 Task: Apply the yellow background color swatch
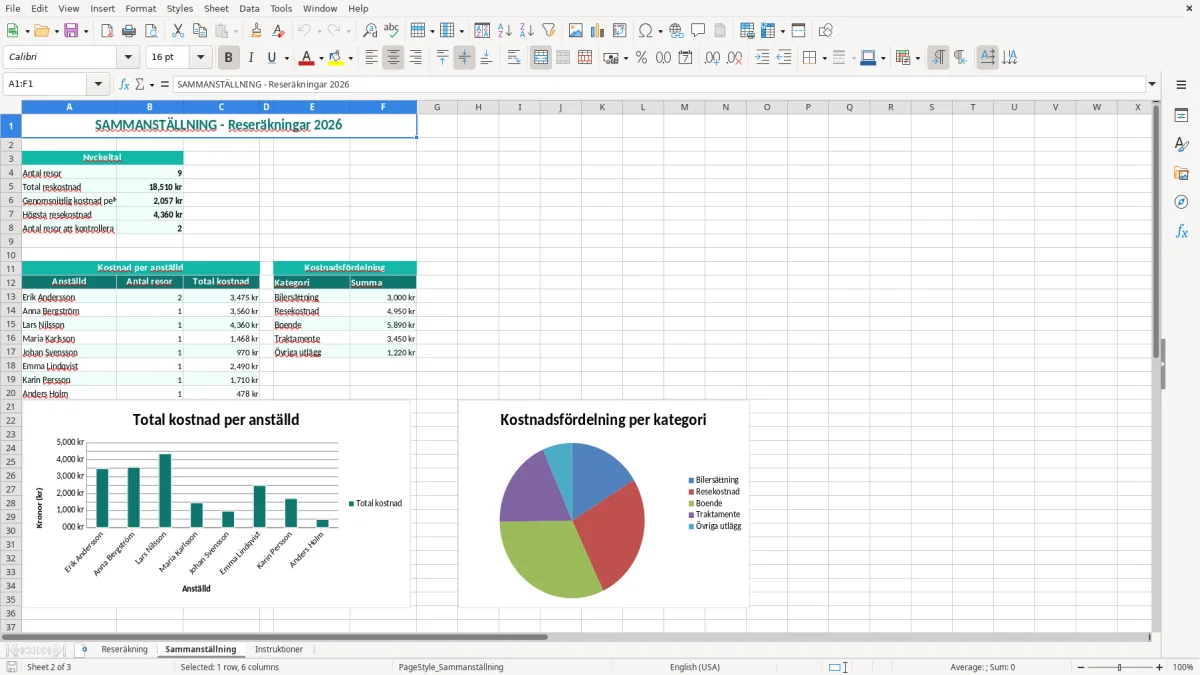[337, 58]
